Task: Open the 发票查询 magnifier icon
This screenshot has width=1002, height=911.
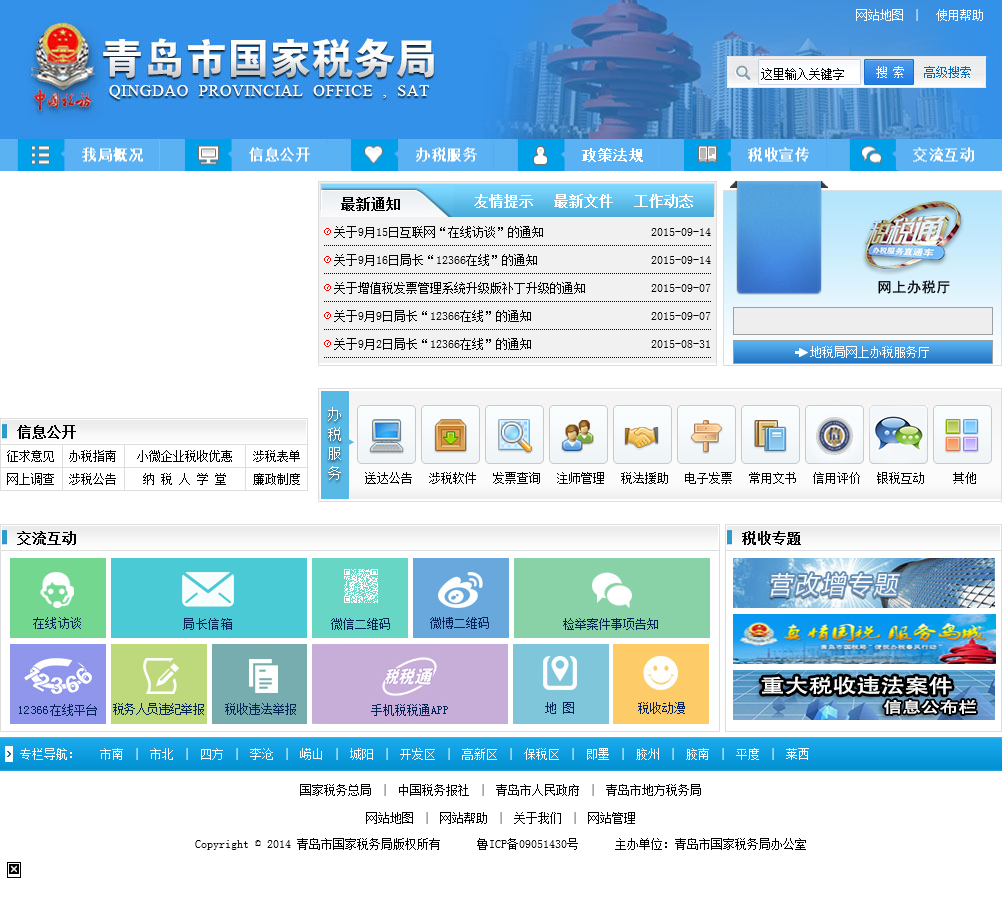Action: click(x=514, y=434)
